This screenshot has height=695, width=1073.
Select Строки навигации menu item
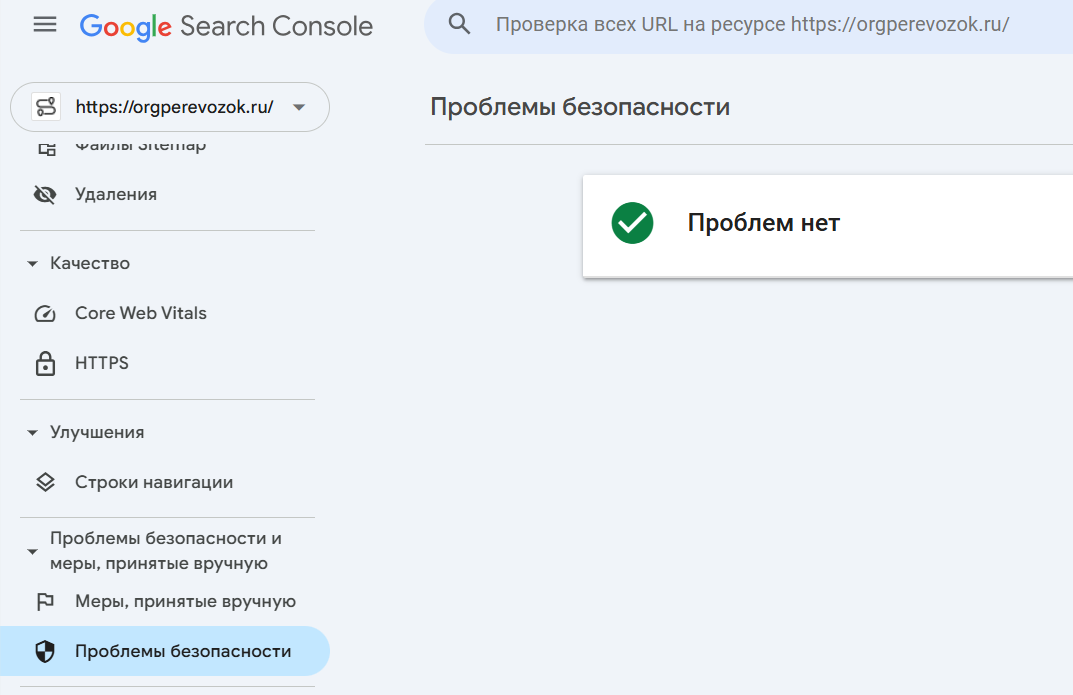(154, 482)
